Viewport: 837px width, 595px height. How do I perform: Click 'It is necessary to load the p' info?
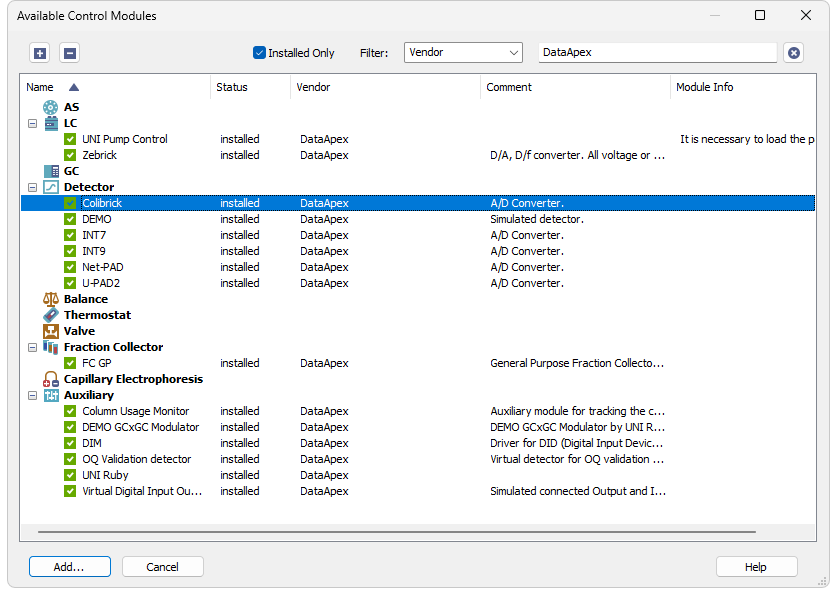747,139
